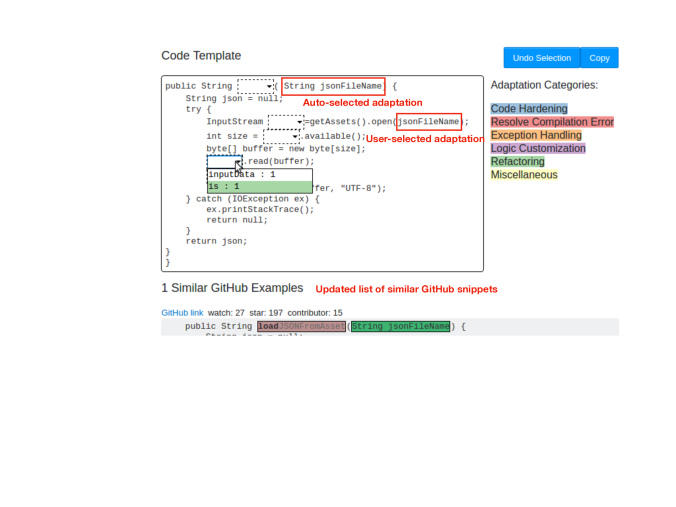
Task: Click the 'Adaptation Categories:' label
Action: coord(544,85)
